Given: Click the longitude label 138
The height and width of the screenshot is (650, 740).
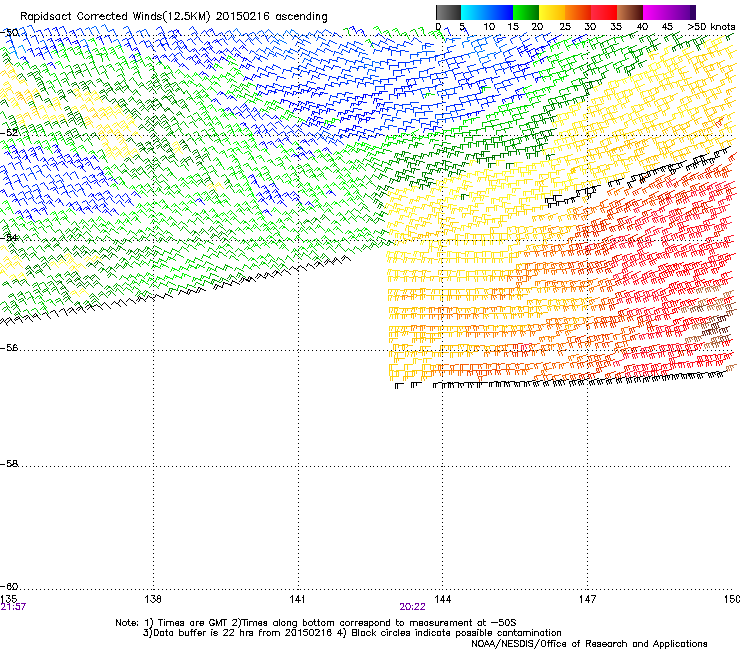Looking at the screenshot, I should 153,599.
